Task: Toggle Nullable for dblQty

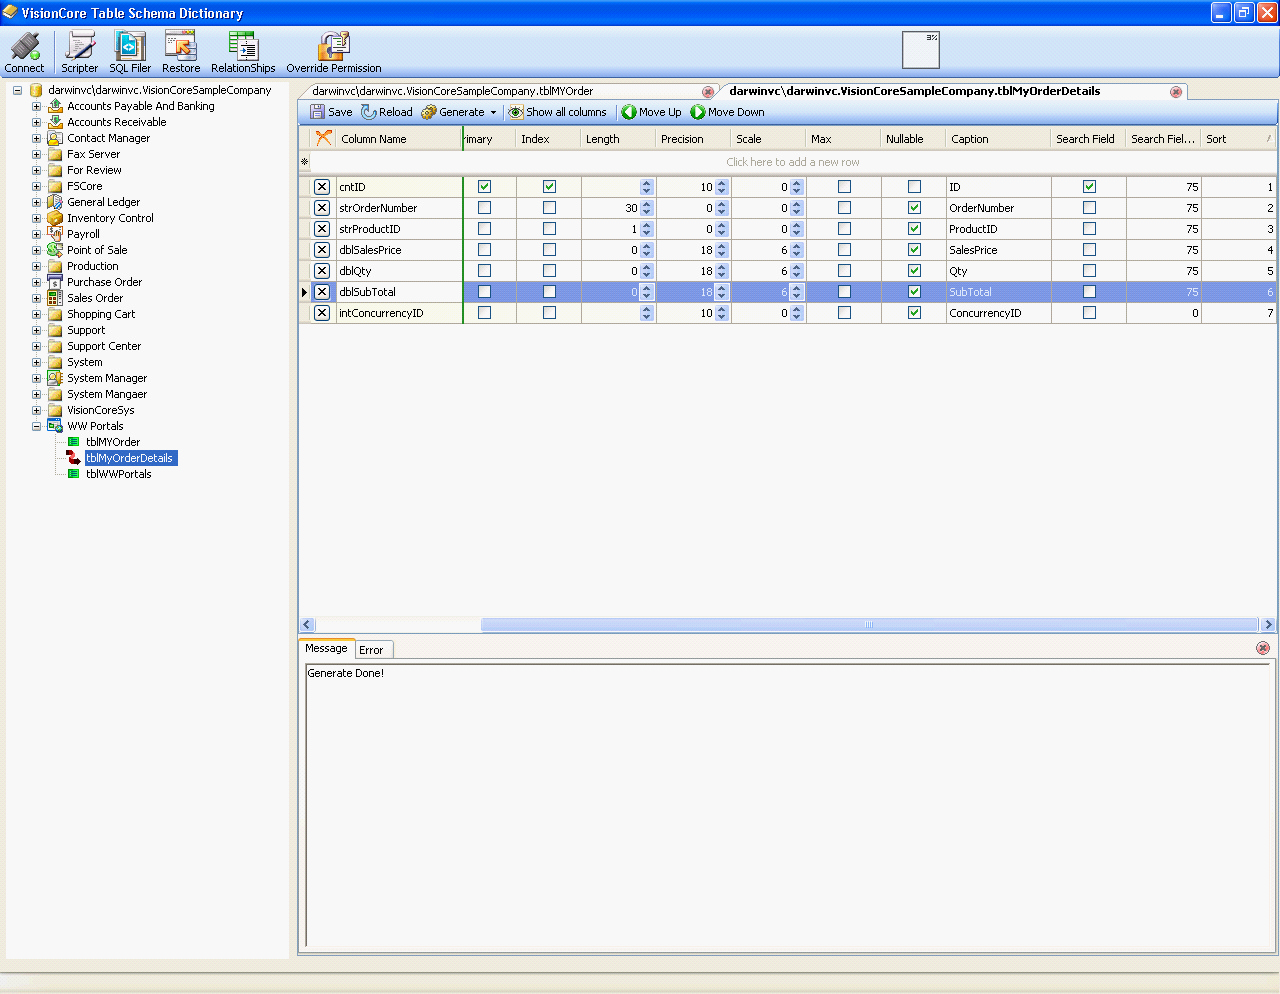Action: coord(914,271)
